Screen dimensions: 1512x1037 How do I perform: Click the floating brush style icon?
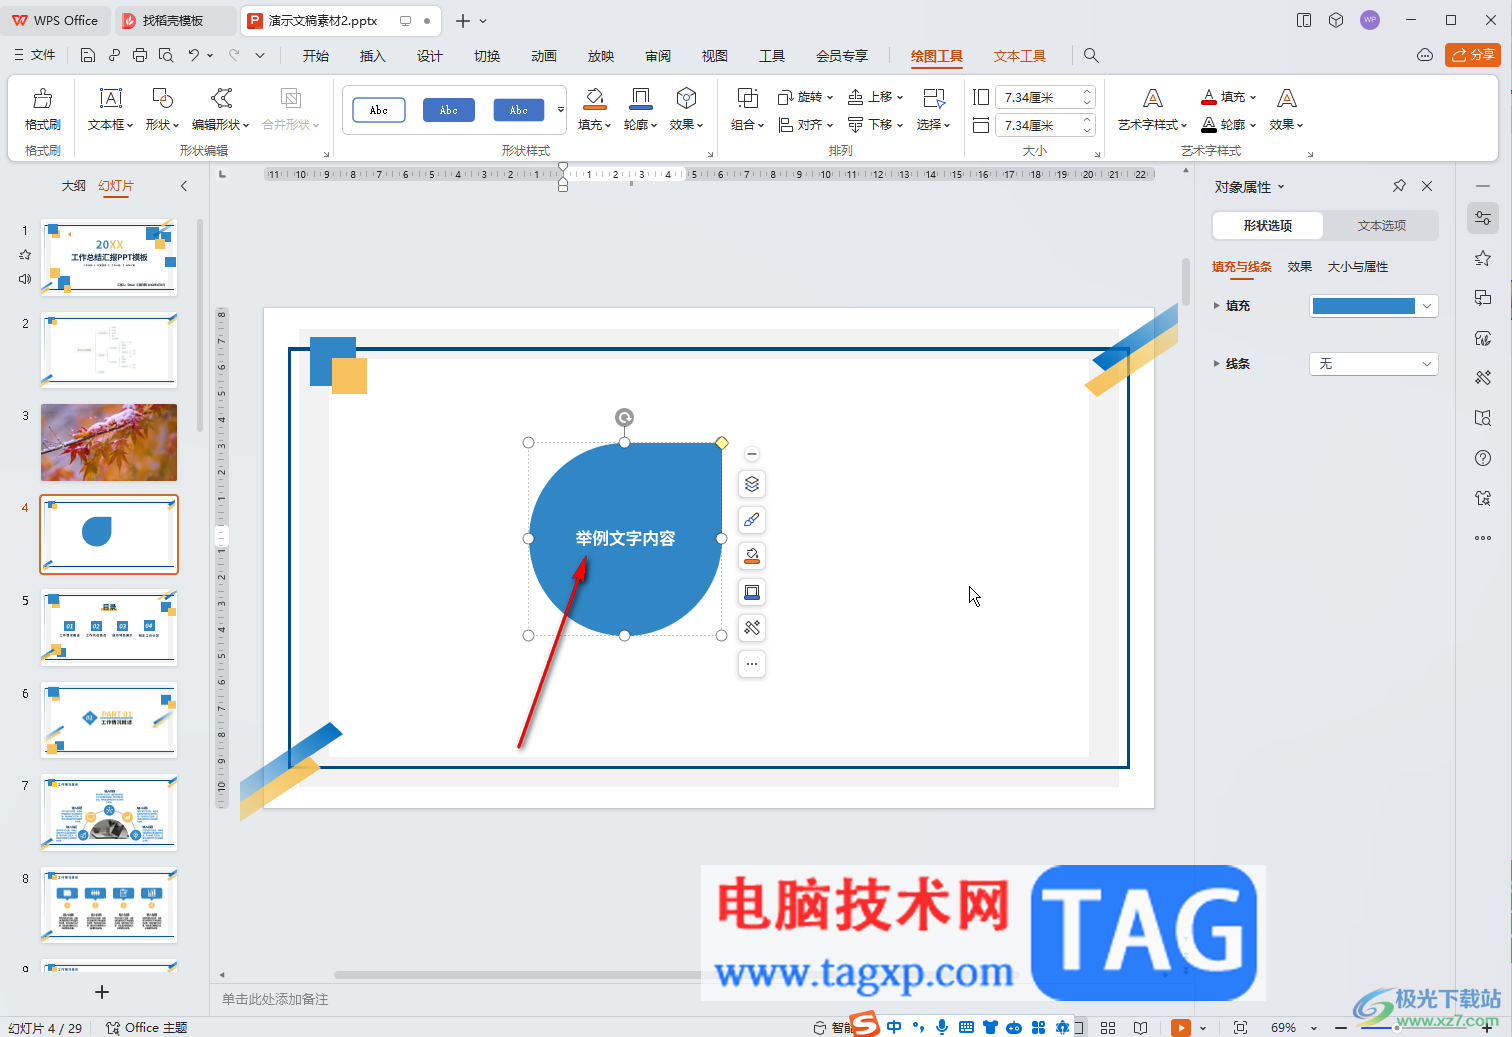752,520
